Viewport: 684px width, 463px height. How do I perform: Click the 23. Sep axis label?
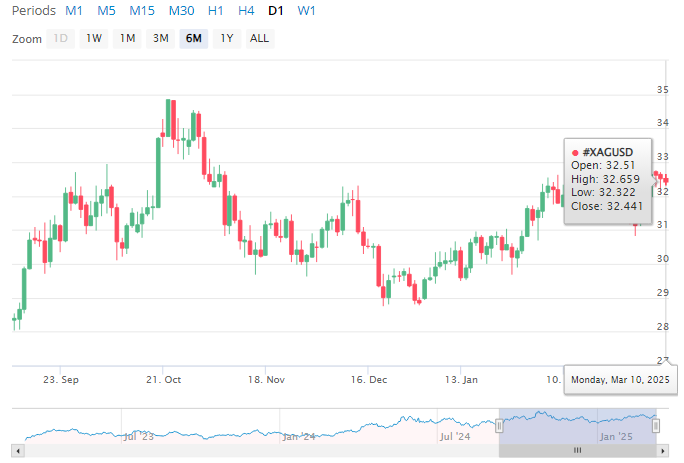[x=61, y=380]
